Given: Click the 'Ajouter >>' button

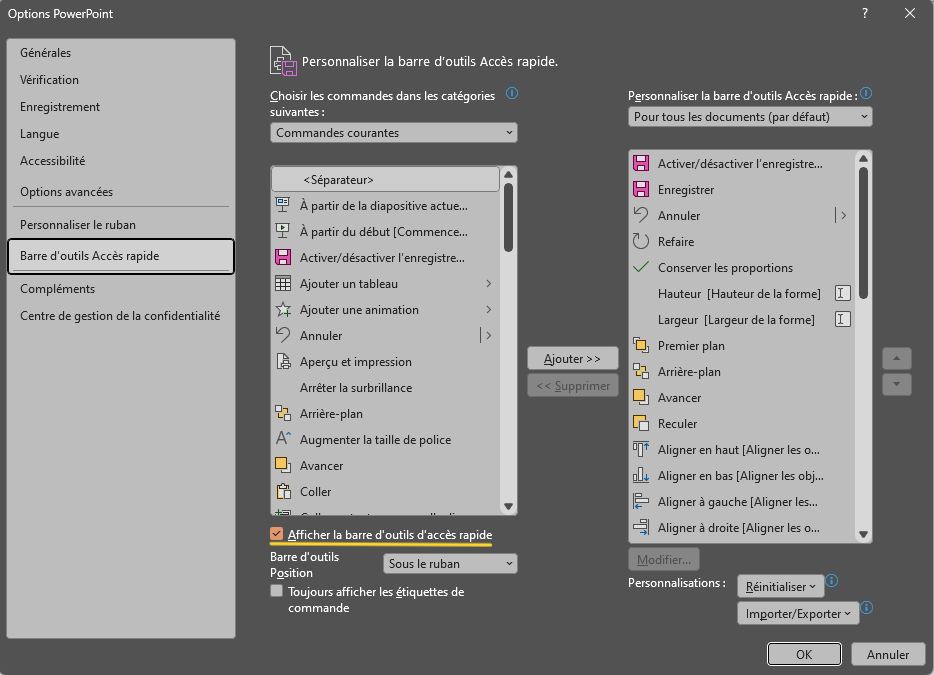Looking at the screenshot, I should point(572,359).
